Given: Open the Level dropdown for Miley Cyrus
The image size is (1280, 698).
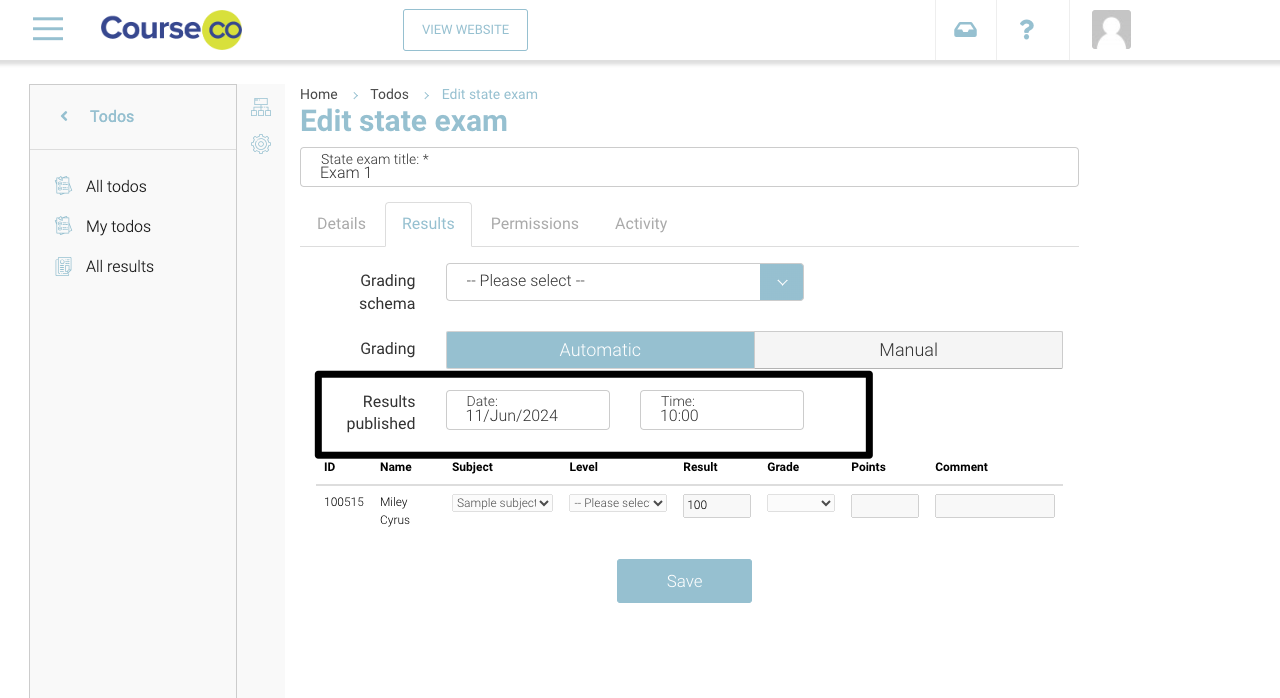Looking at the screenshot, I should click(618, 503).
